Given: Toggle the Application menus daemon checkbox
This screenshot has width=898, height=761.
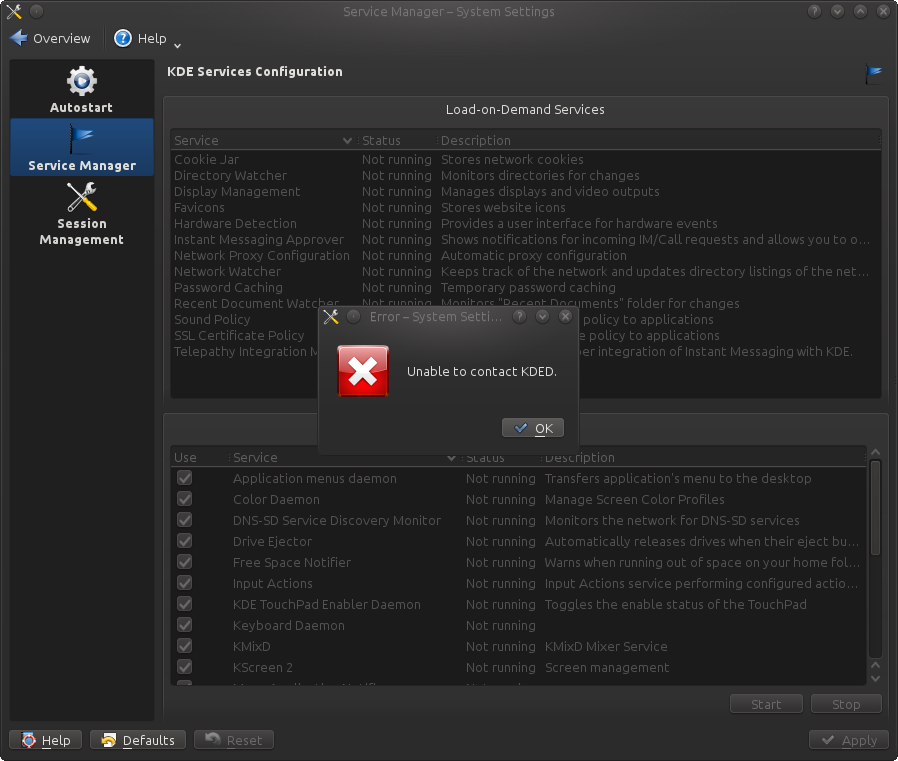Looking at the screenshot, I should (184, 478).
